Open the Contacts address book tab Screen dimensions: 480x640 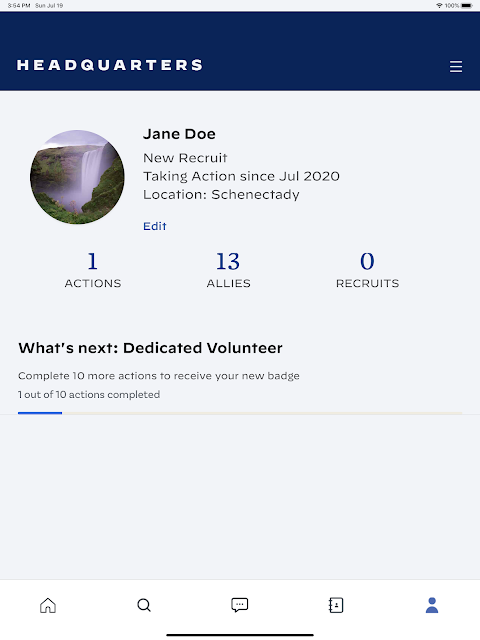click(336, 605)
